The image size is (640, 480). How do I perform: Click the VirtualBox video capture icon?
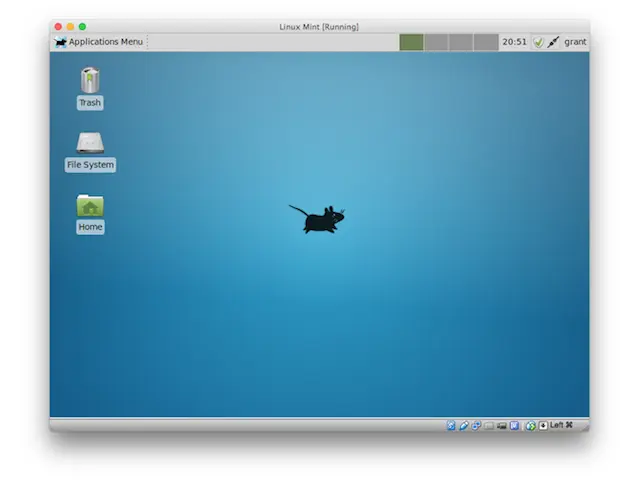click(514, 425)
